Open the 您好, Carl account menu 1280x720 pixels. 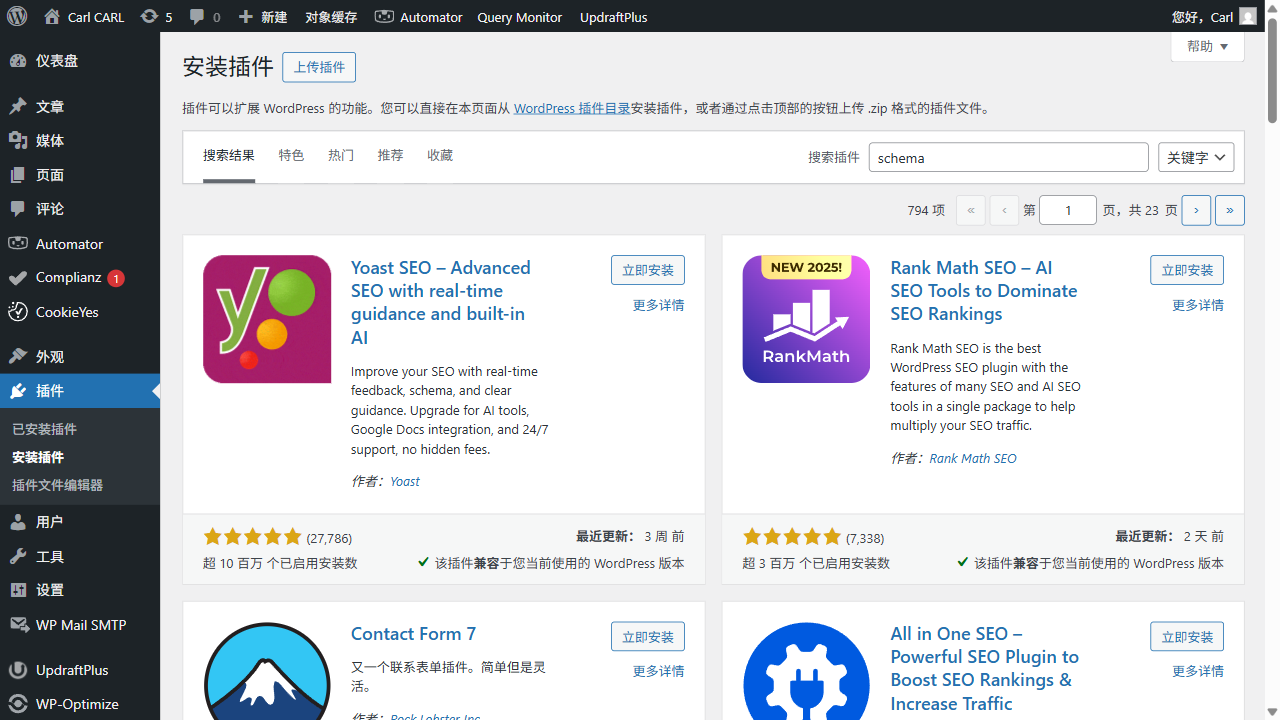click(1209, 16)
